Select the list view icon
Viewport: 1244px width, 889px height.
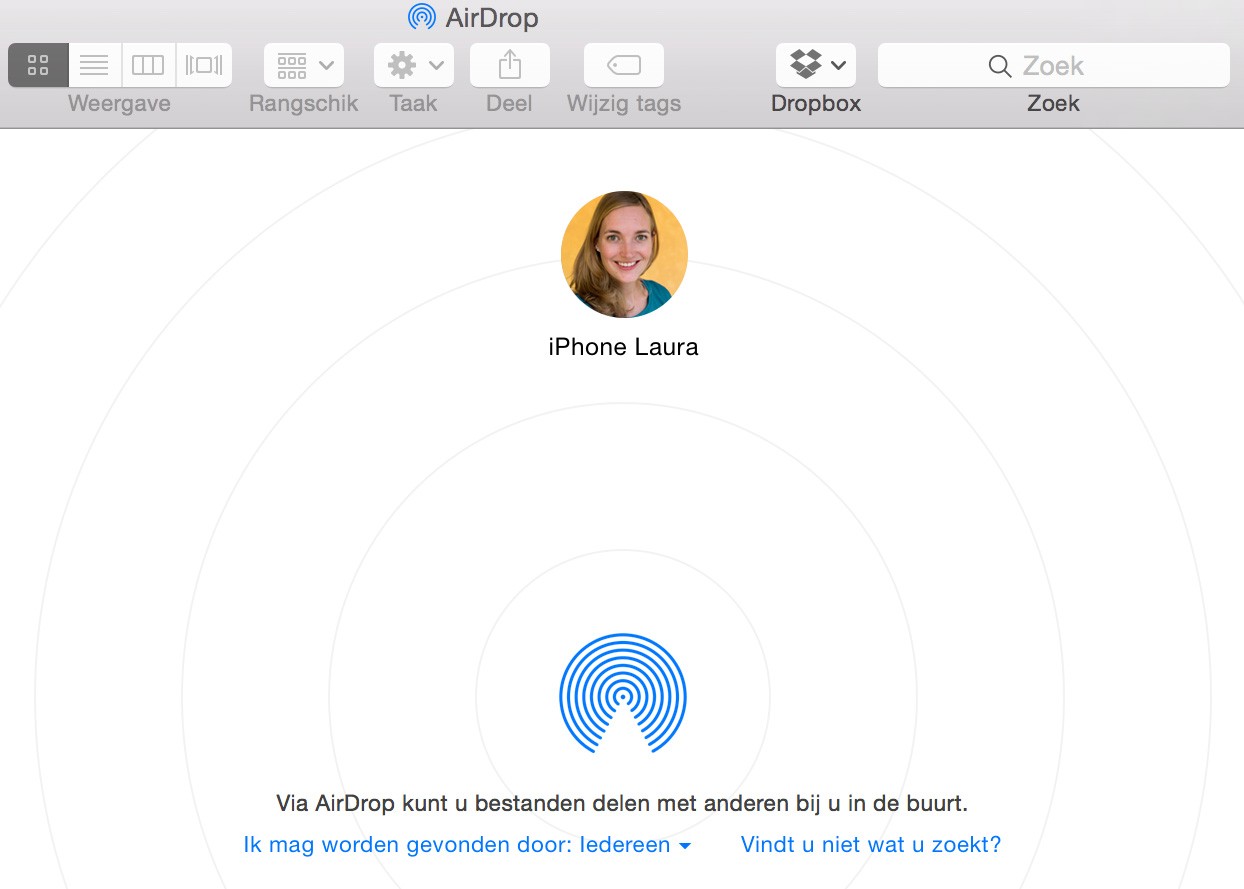coord(94,64)
